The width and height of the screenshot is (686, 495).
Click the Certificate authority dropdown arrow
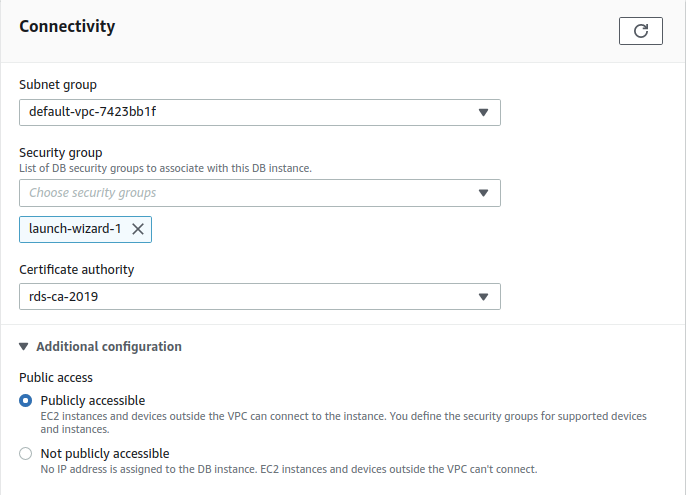[483, 297]
